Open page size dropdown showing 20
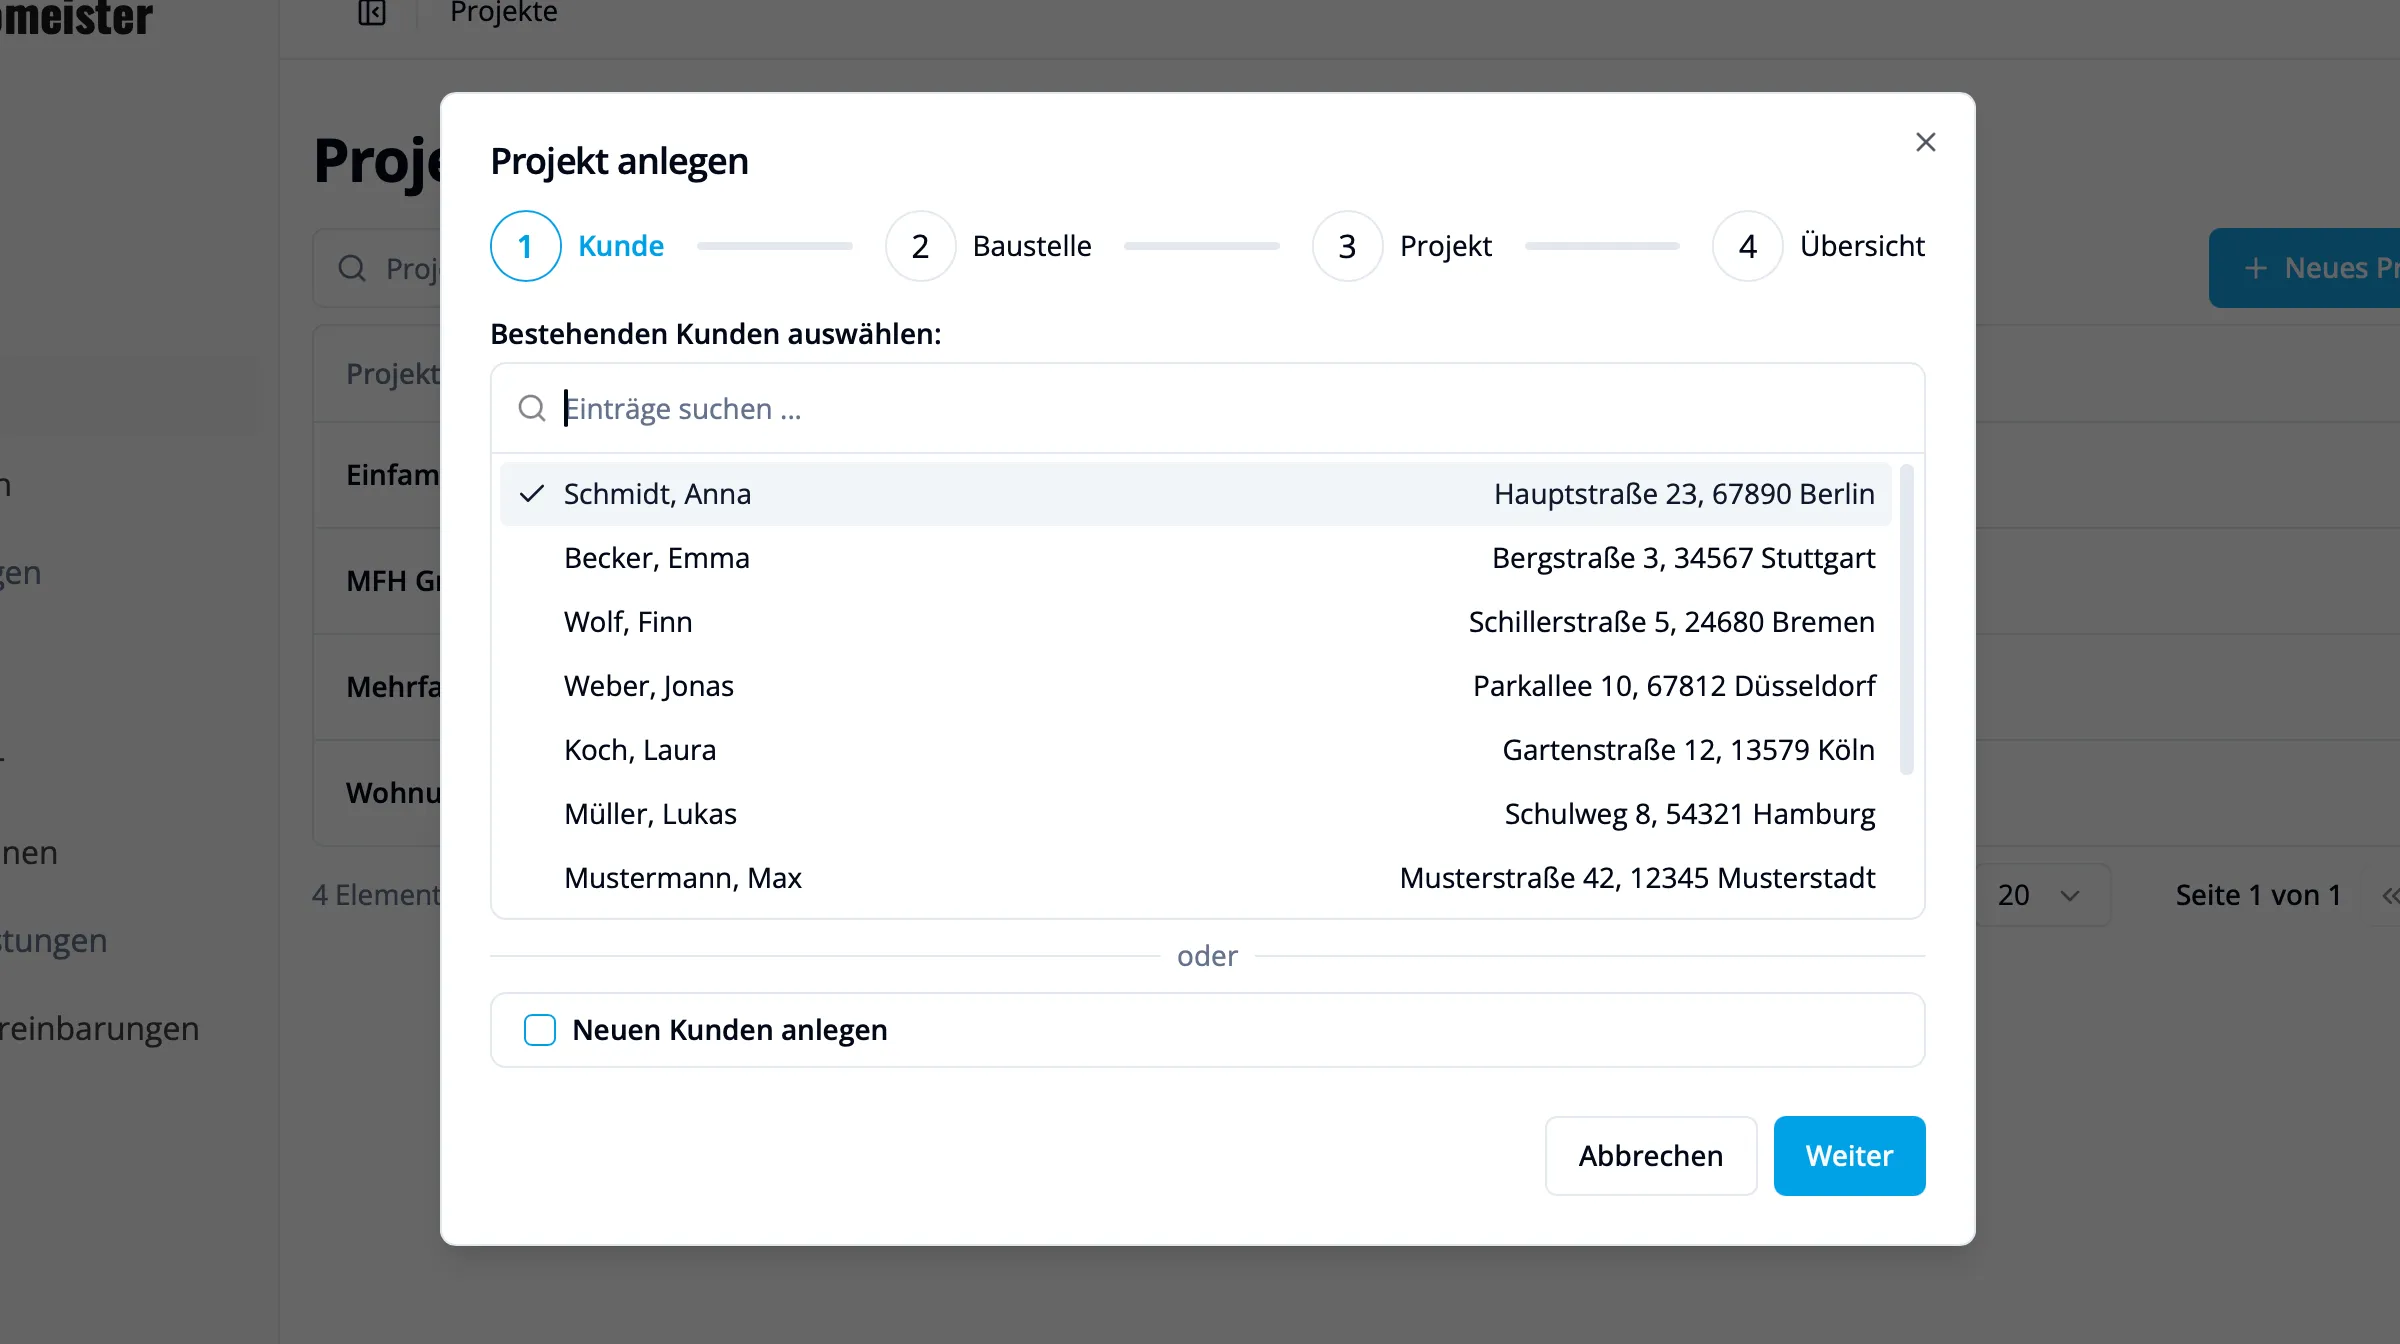Screen dimensions: 2400x1344 (x=2040, y=895)
